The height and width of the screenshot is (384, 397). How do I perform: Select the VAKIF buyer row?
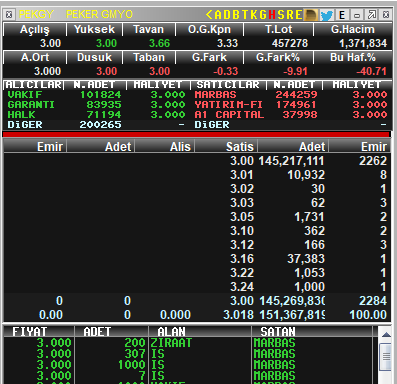pos(96,95)
